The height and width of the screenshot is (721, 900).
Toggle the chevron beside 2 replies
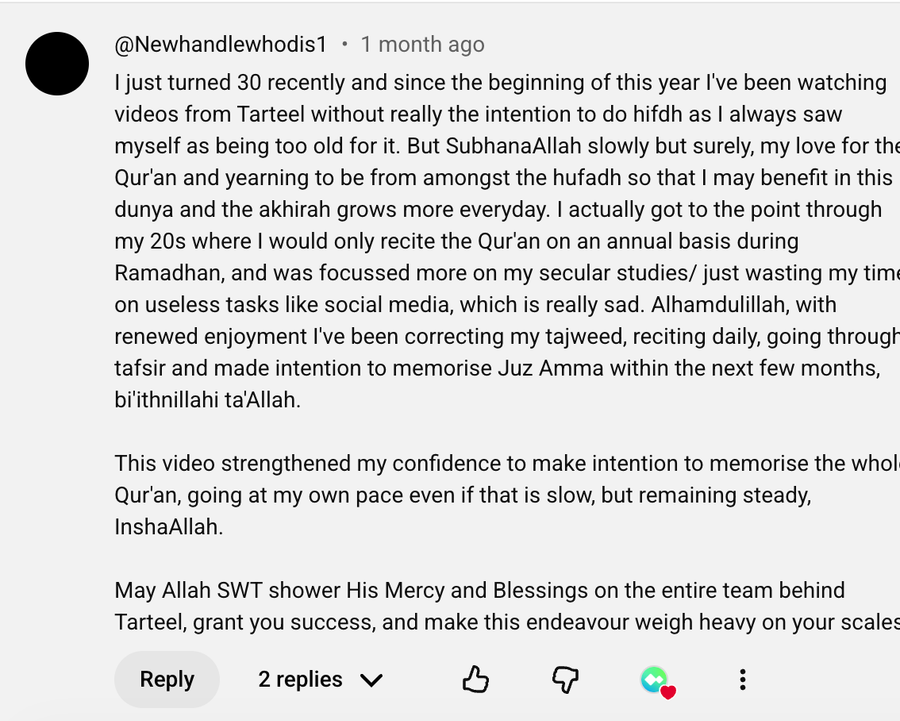click(371, 680)
